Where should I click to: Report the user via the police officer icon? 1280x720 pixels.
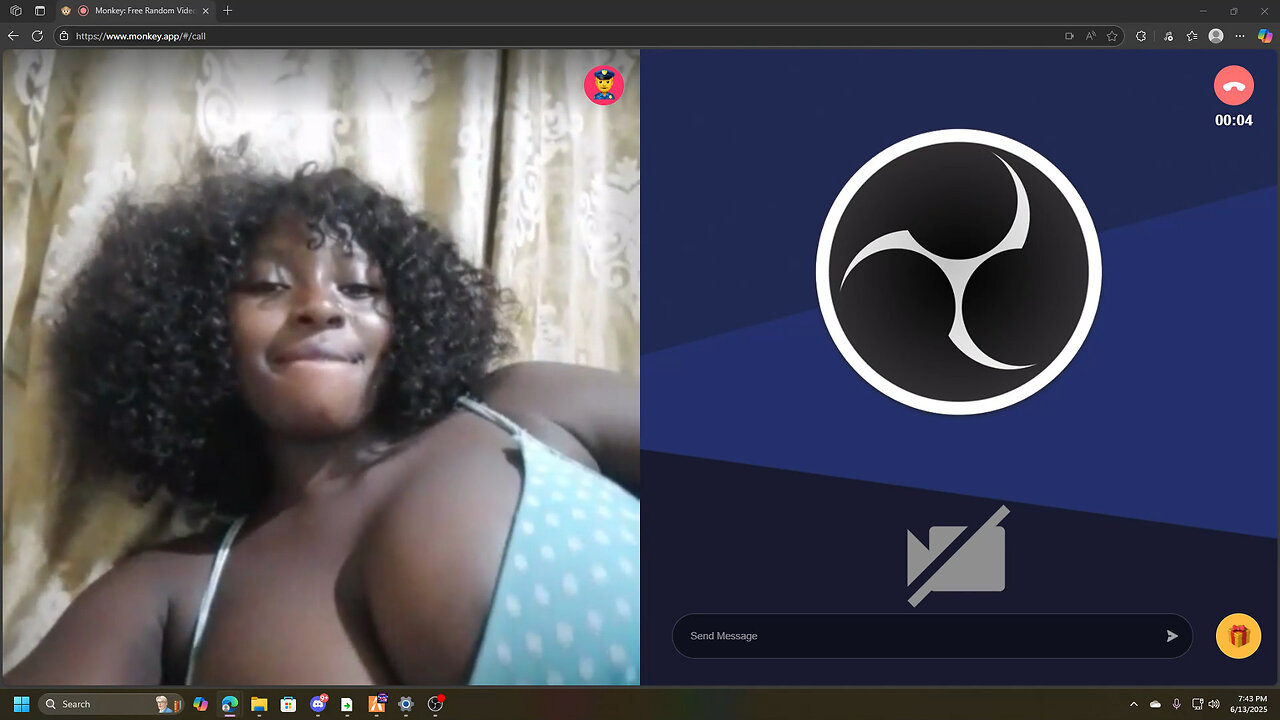[604, 86]
